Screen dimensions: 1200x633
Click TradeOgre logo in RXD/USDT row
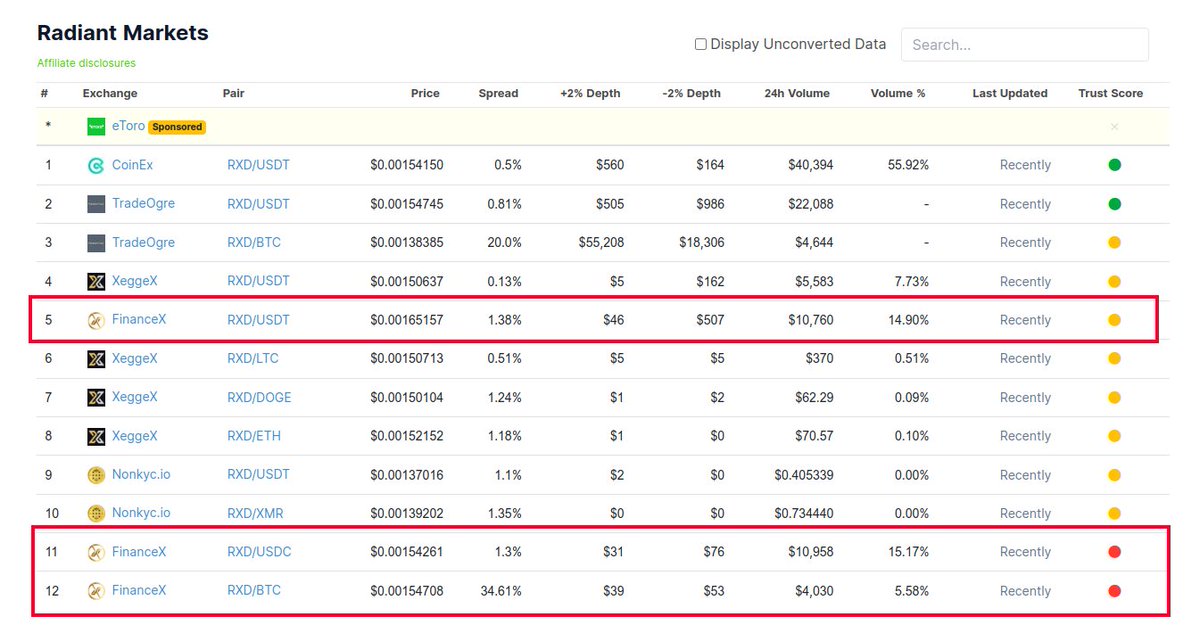96,204
